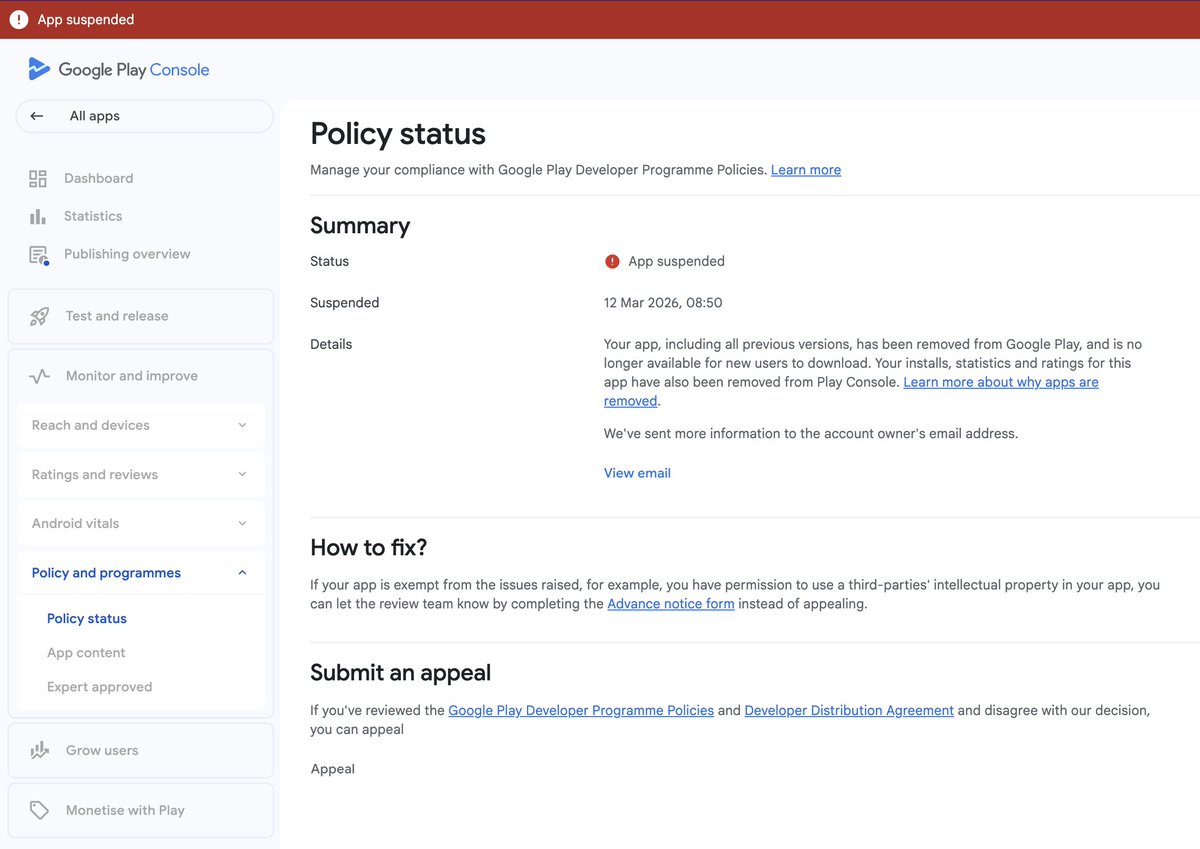Open App content in the sidebar
1200x849 pixels.
pyautogui.click(x=86, y=652)
